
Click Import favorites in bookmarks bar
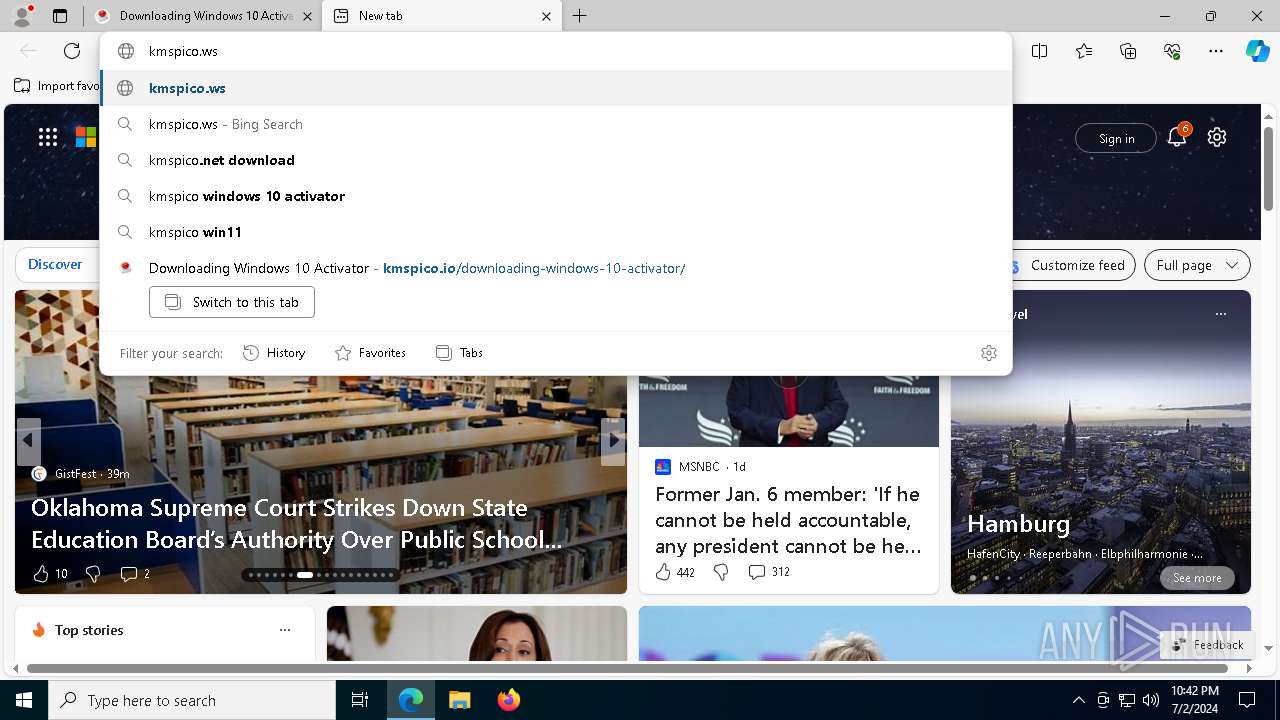pyautogui.click(x=56, y=86)
